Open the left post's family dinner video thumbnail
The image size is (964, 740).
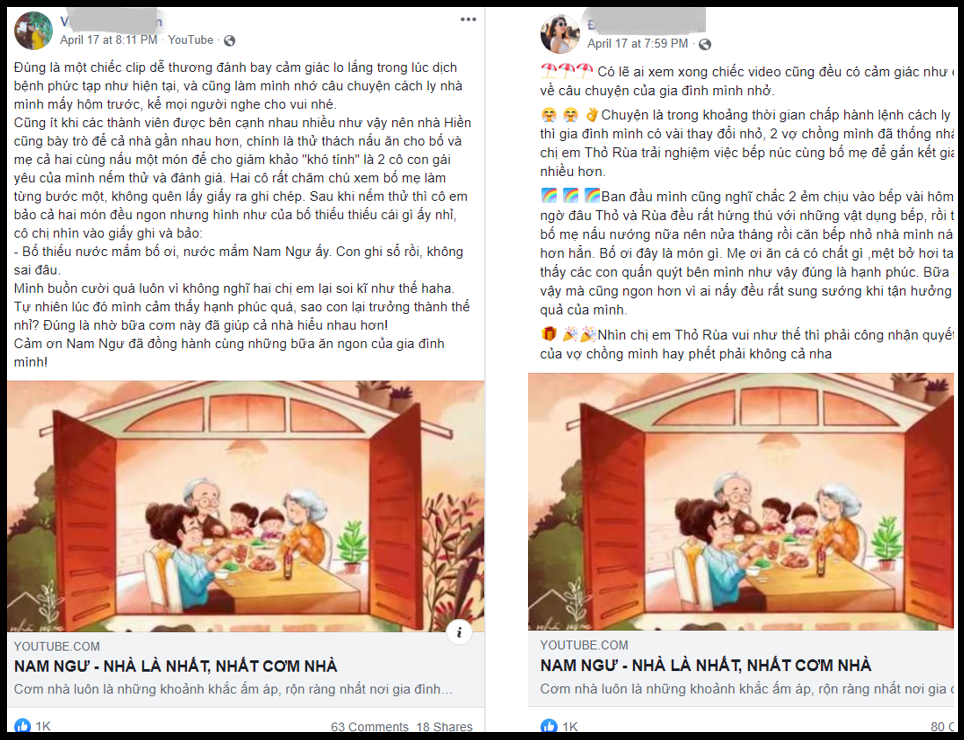pos(246,506)
